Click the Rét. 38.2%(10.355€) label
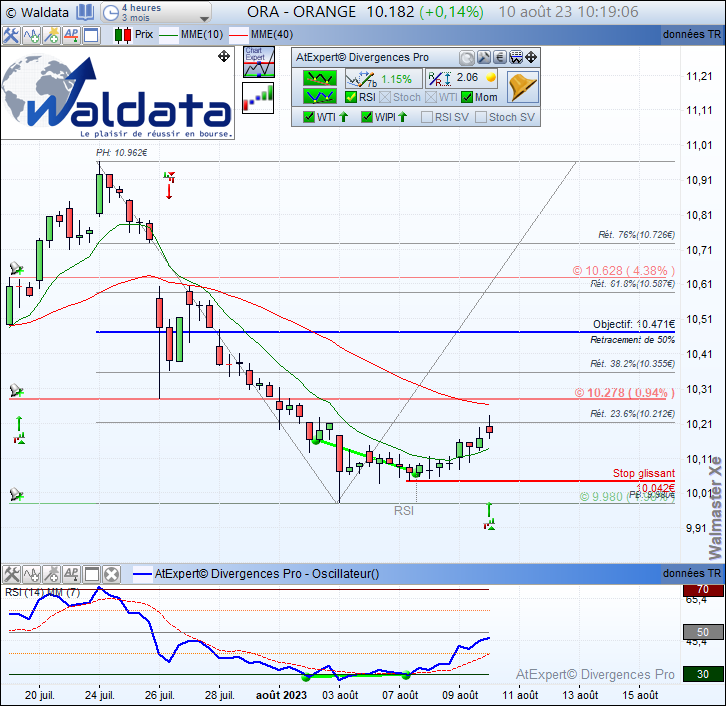 tap(632, 364)
